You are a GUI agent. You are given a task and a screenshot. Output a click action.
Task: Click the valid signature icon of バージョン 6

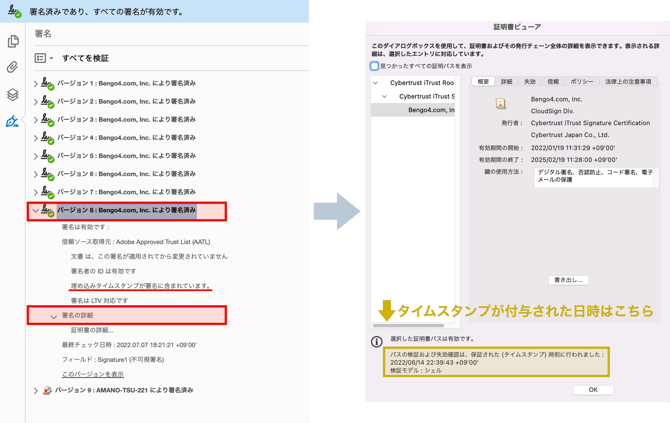(x=47, y=174)
